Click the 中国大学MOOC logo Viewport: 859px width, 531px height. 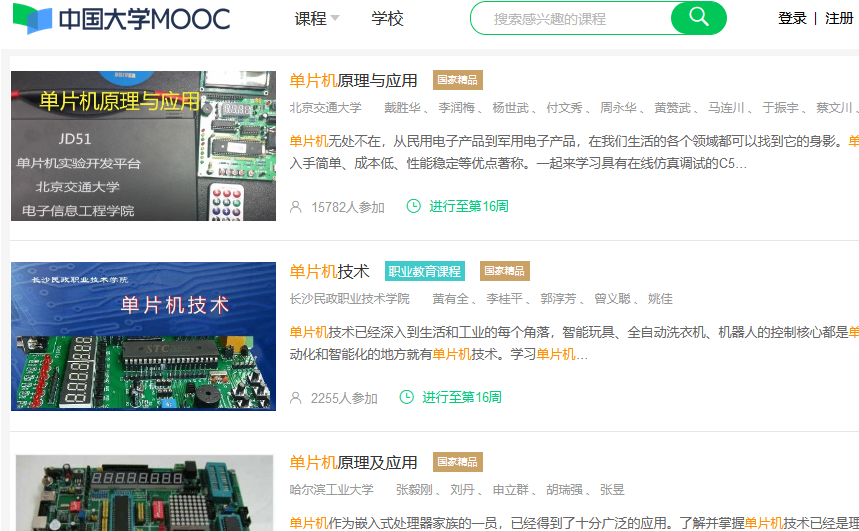point(121,19)
